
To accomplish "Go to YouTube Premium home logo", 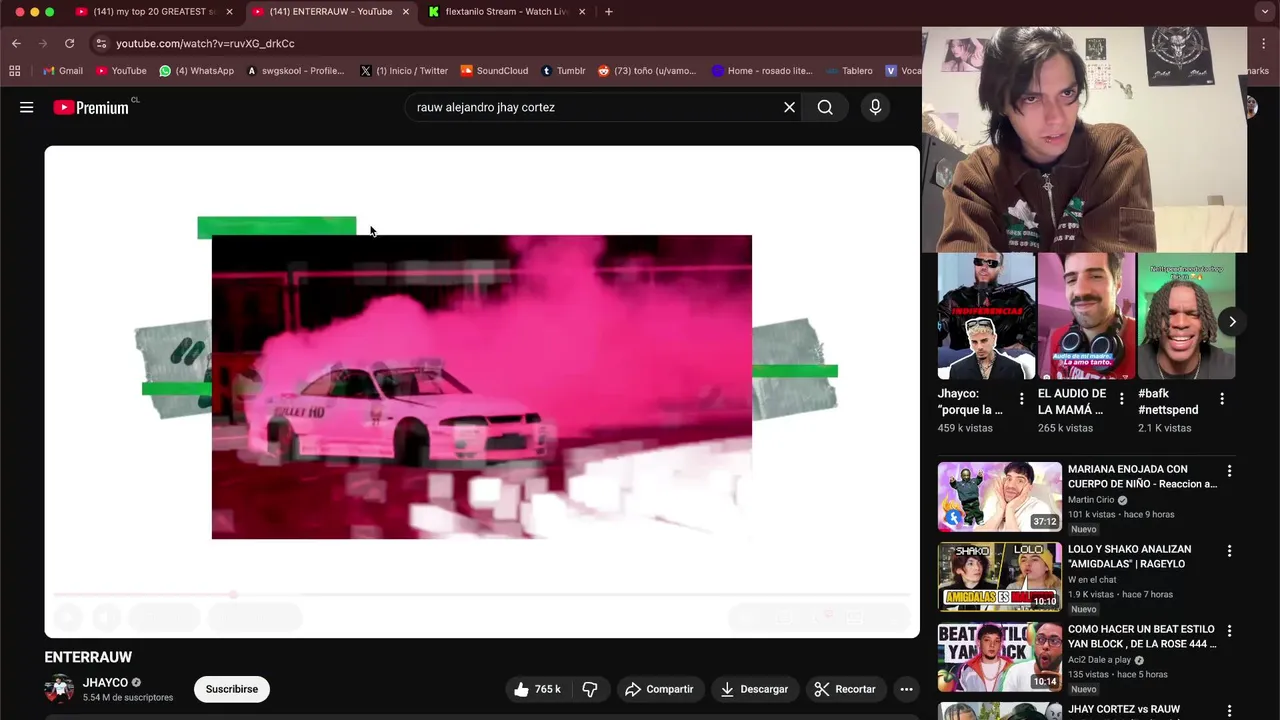I will (x=92, y=107).
